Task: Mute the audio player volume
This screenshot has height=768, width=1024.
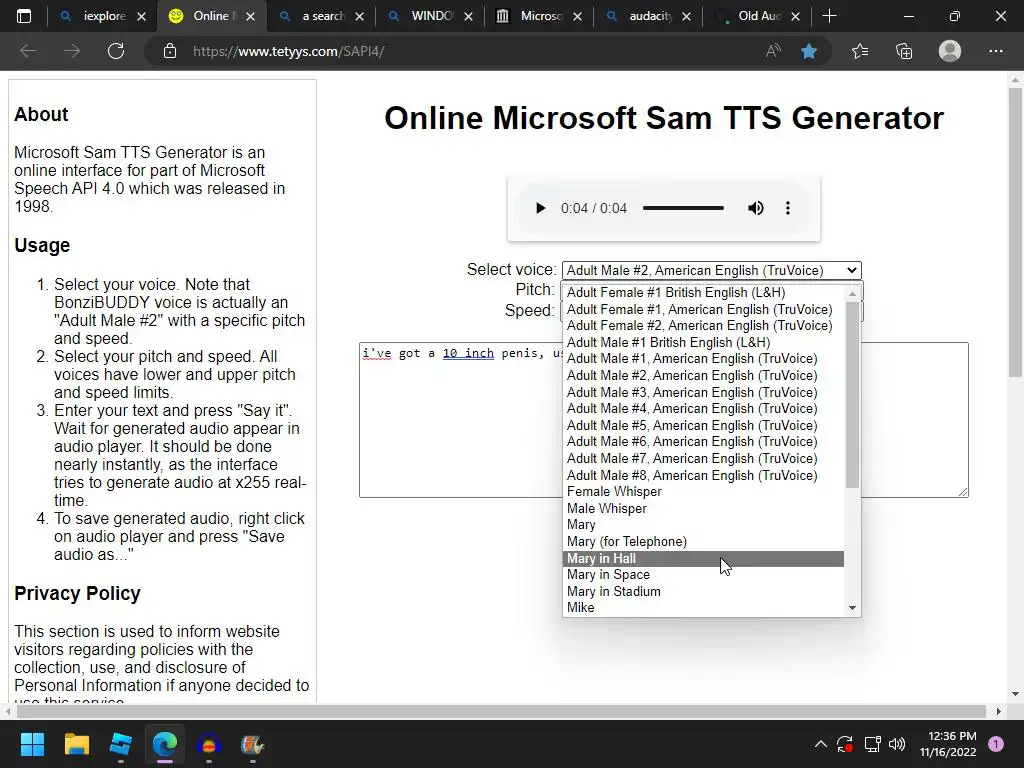Action: point(756,208)
